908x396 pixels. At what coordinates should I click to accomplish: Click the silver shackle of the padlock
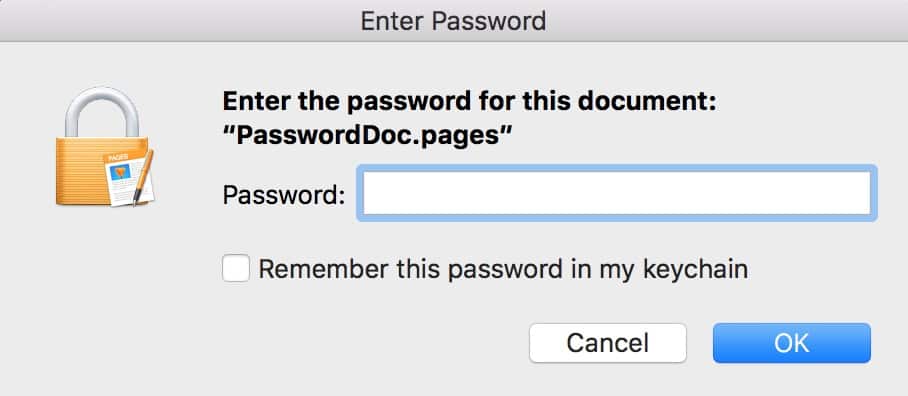pyautogui.click(x=102, y=112)
